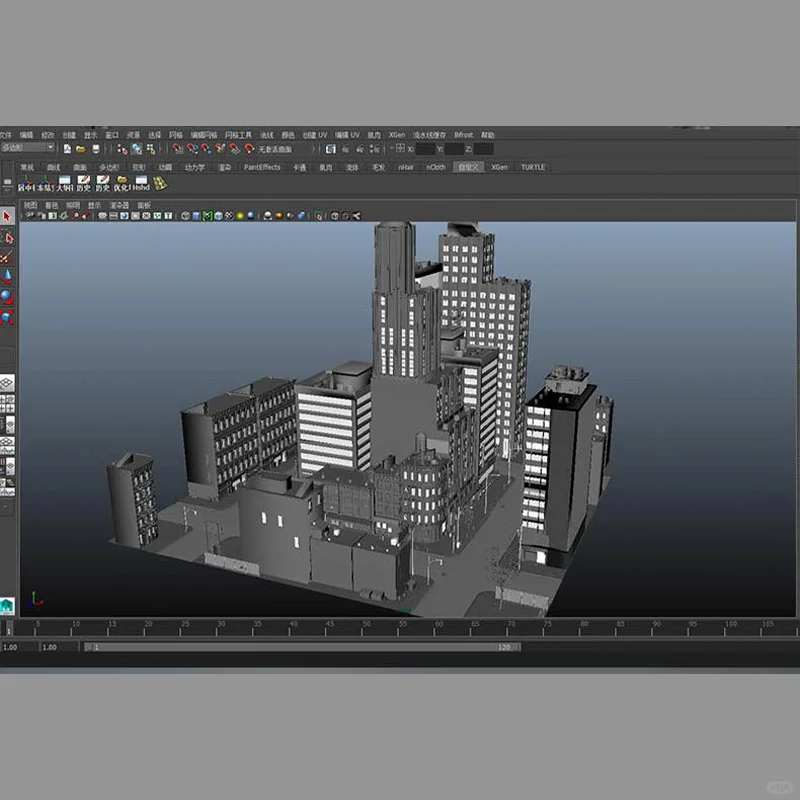Select the arrow Select tool in toolbox

pyautogui.click(x=7, y=217)
